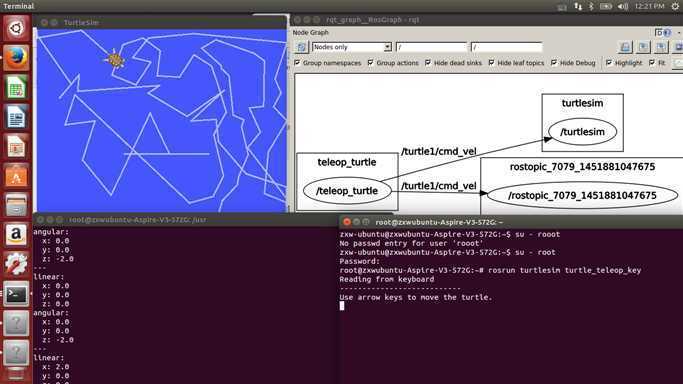Image resolution: width=683 pixels, height=384 pixels.
Task: Select the /turtlesim node ellipse
Action: (582, 132)
